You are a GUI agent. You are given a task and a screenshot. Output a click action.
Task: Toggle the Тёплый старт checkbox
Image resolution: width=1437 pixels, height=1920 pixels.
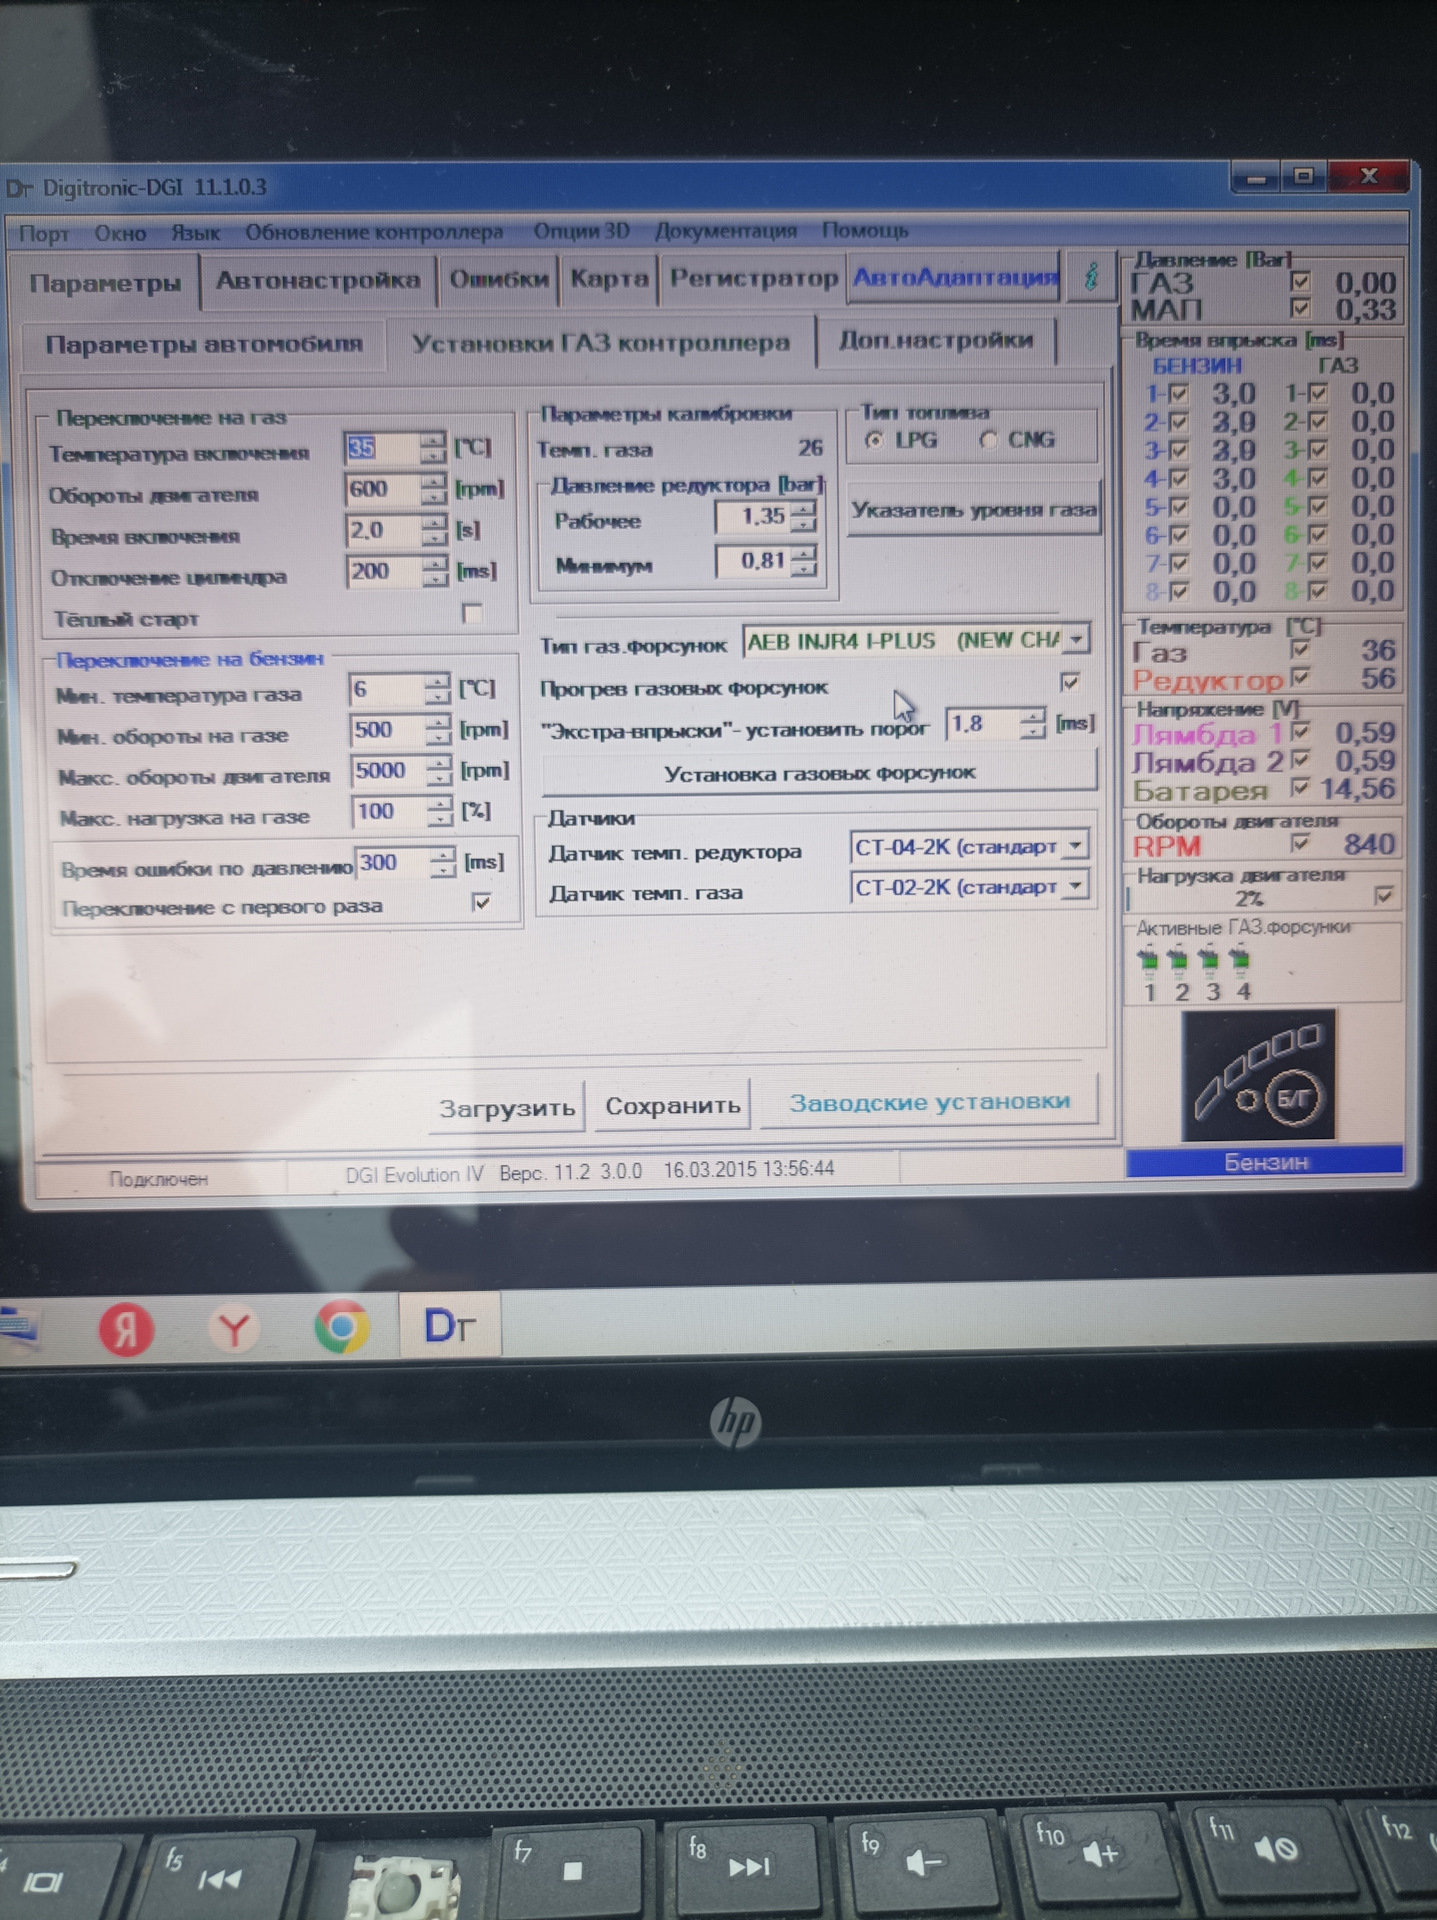472,613
